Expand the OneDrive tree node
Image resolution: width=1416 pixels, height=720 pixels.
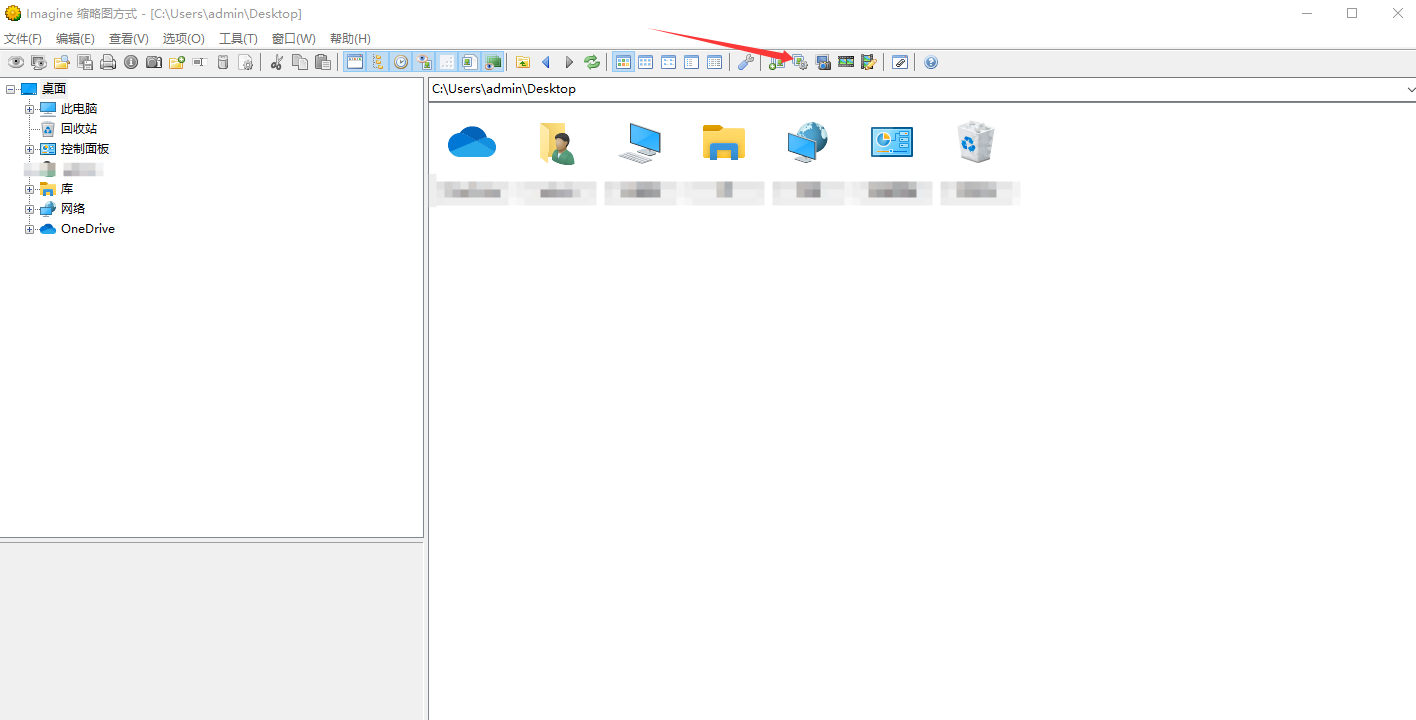pos(30,229)
